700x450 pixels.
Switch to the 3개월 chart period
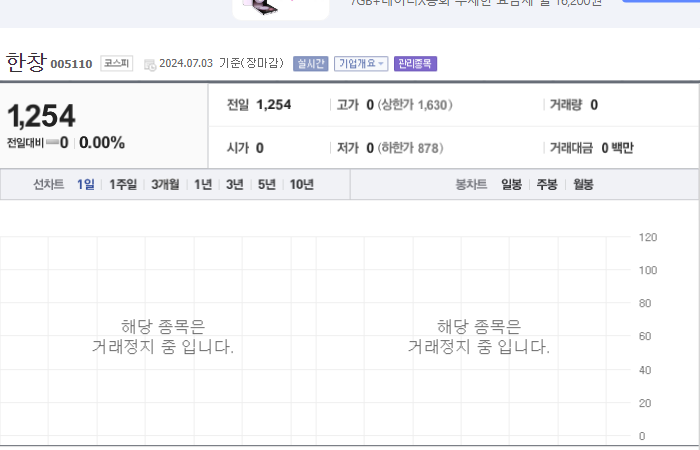coord(165,184)
